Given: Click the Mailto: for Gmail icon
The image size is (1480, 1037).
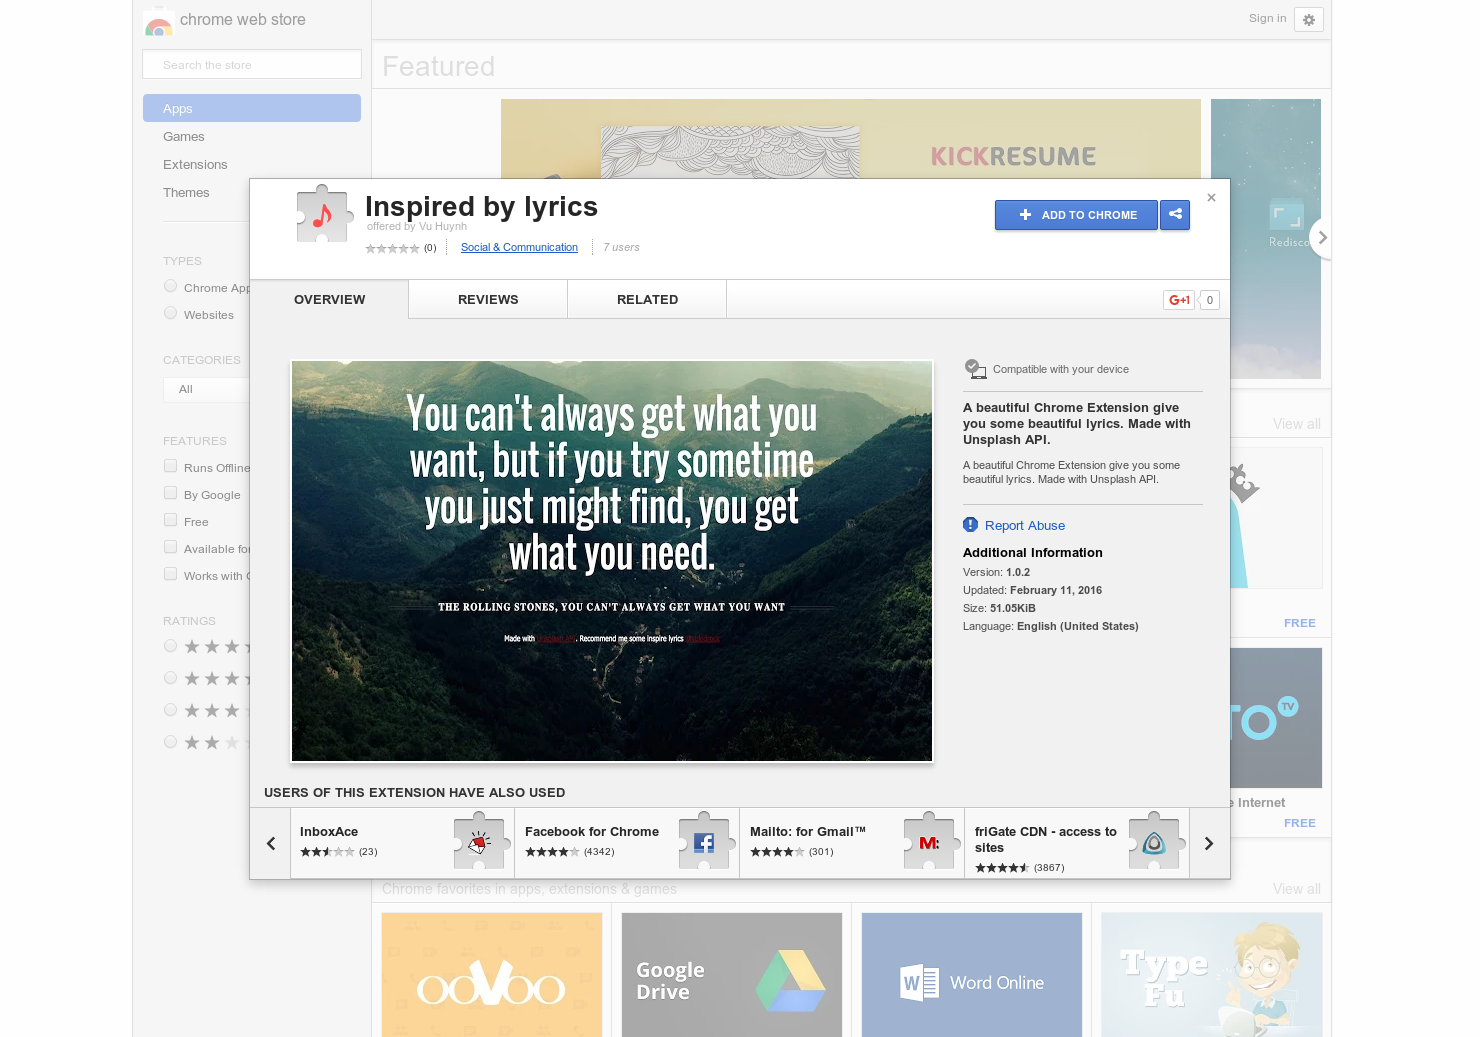Looking at the screenshot, I should click(930, 842).
